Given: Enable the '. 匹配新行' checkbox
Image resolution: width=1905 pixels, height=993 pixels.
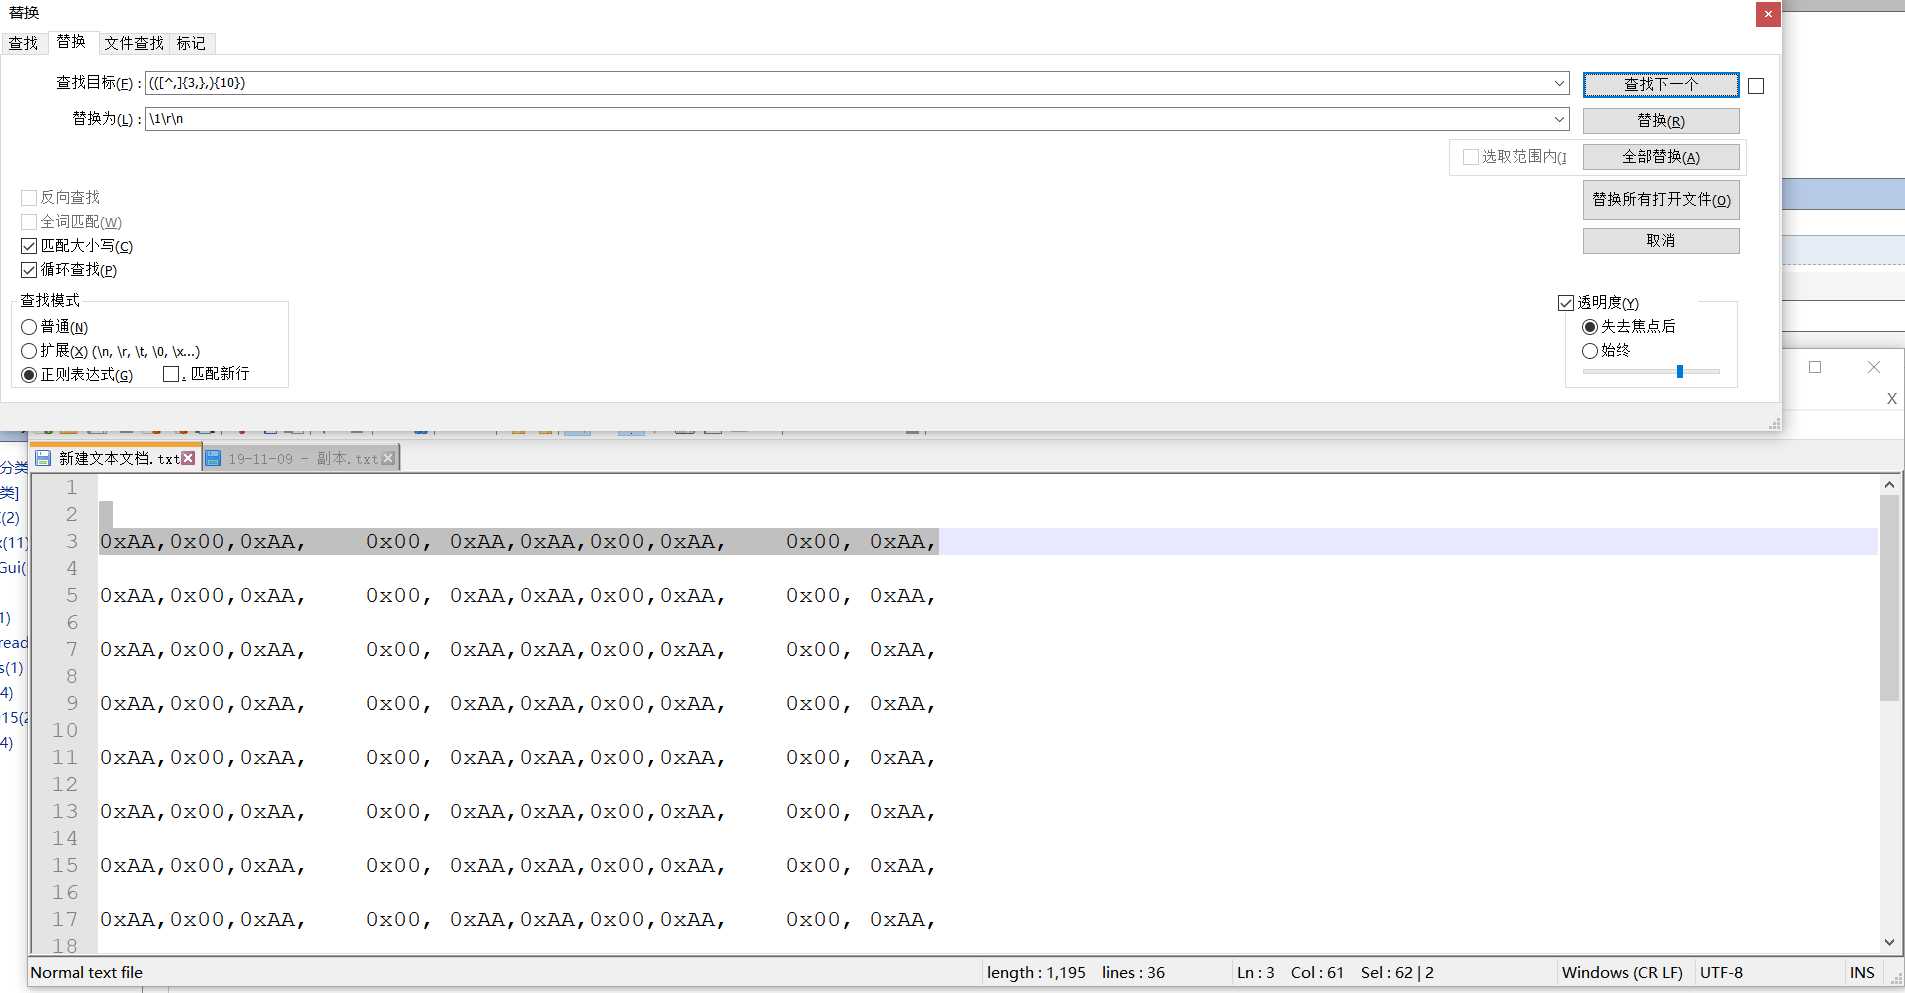Looking at the screenshot, I should click(x=171, y=374).
